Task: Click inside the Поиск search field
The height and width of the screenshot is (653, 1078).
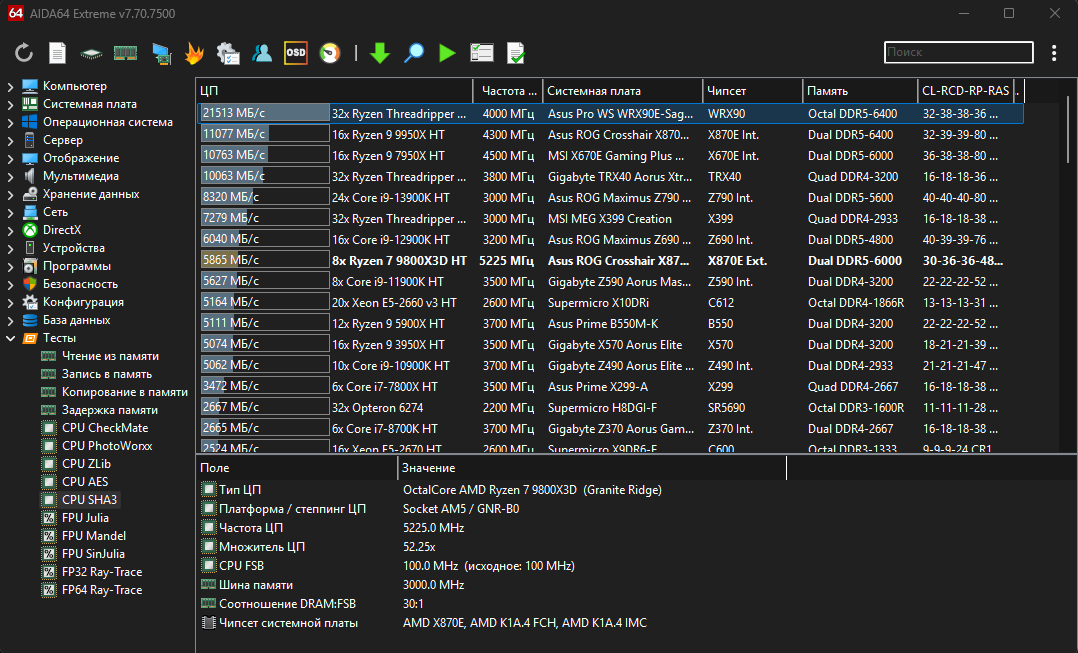Action: [958, 52]
